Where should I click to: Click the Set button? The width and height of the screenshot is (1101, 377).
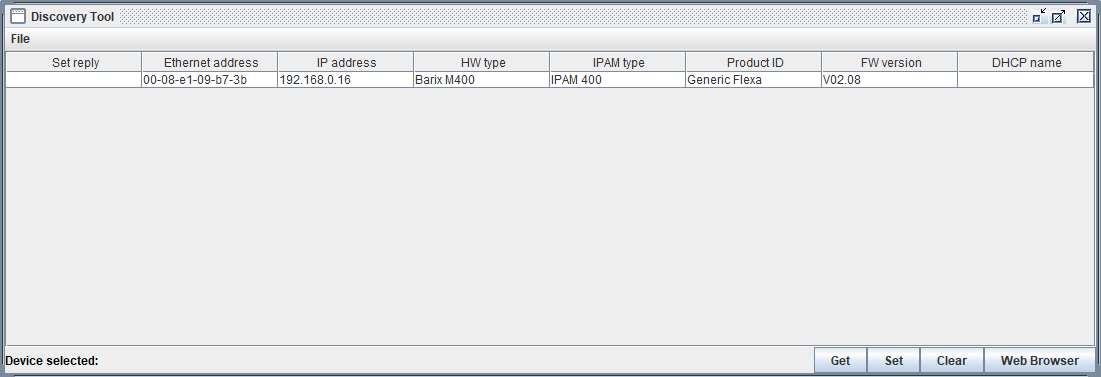[x=894, y=361]
